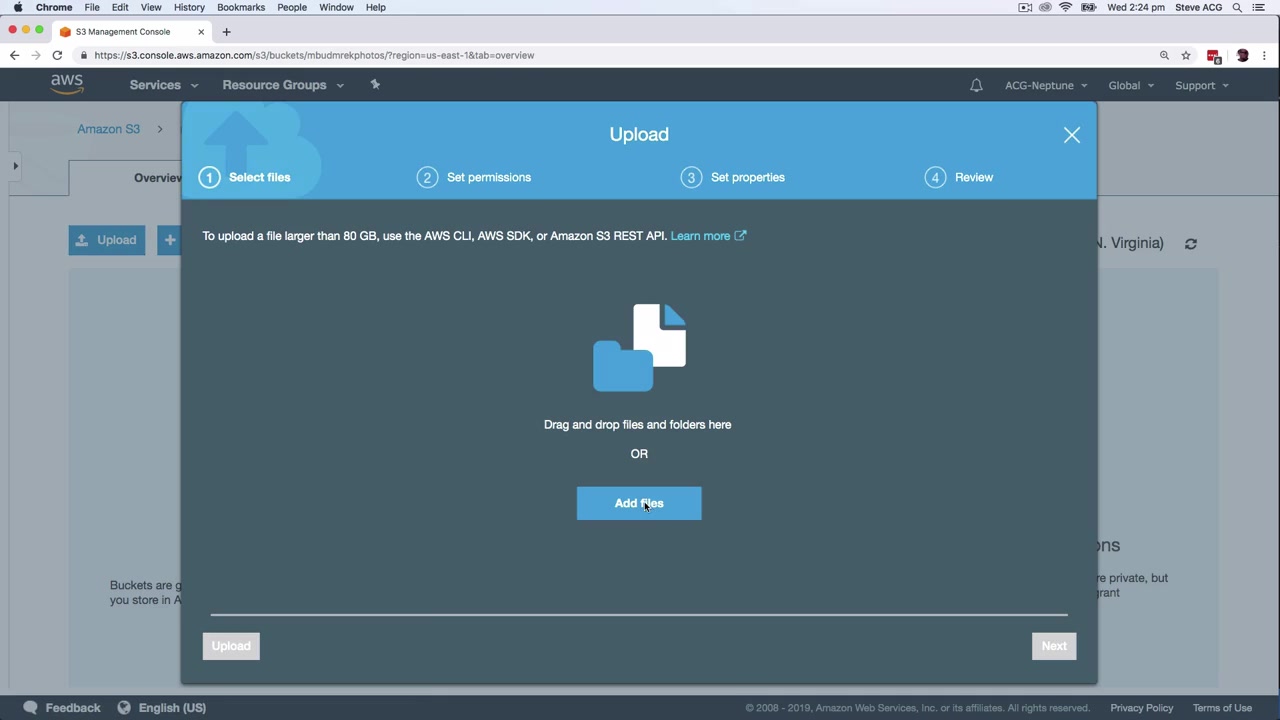
Task: Click the Privacy Policy link
Action: 1142,708
